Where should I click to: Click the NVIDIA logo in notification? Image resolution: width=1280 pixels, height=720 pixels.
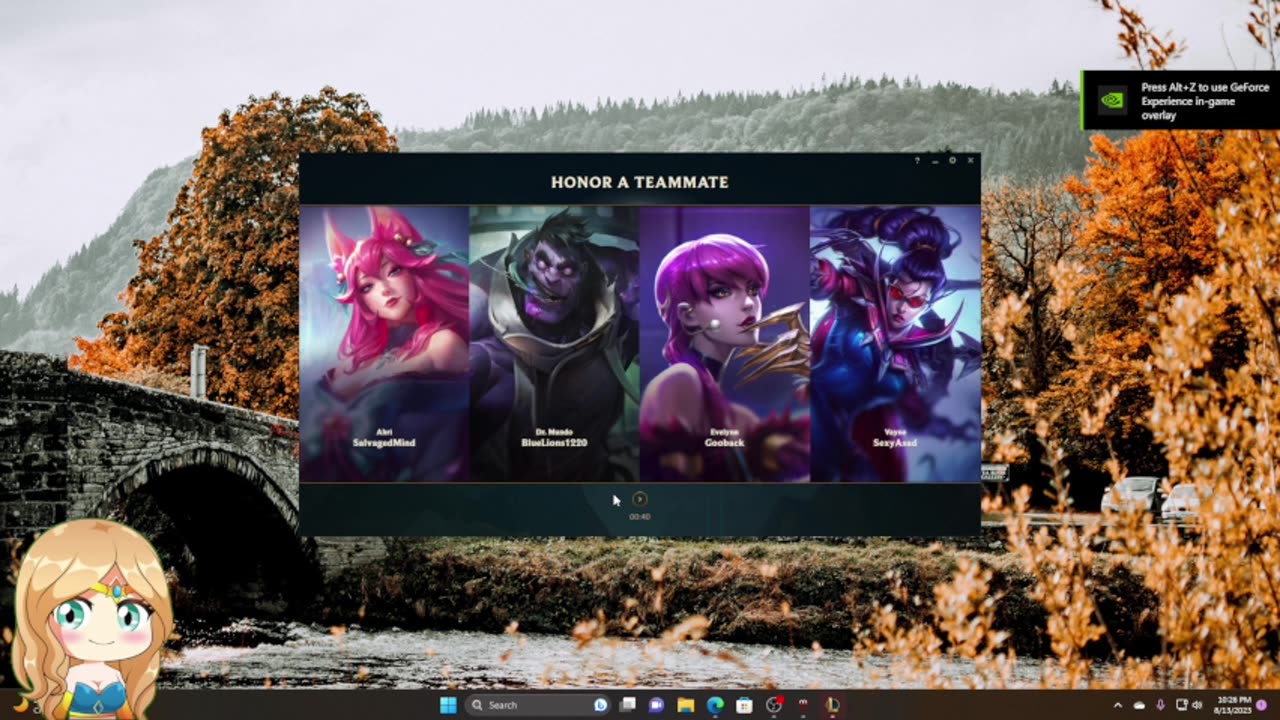[x=1112, y=100]
